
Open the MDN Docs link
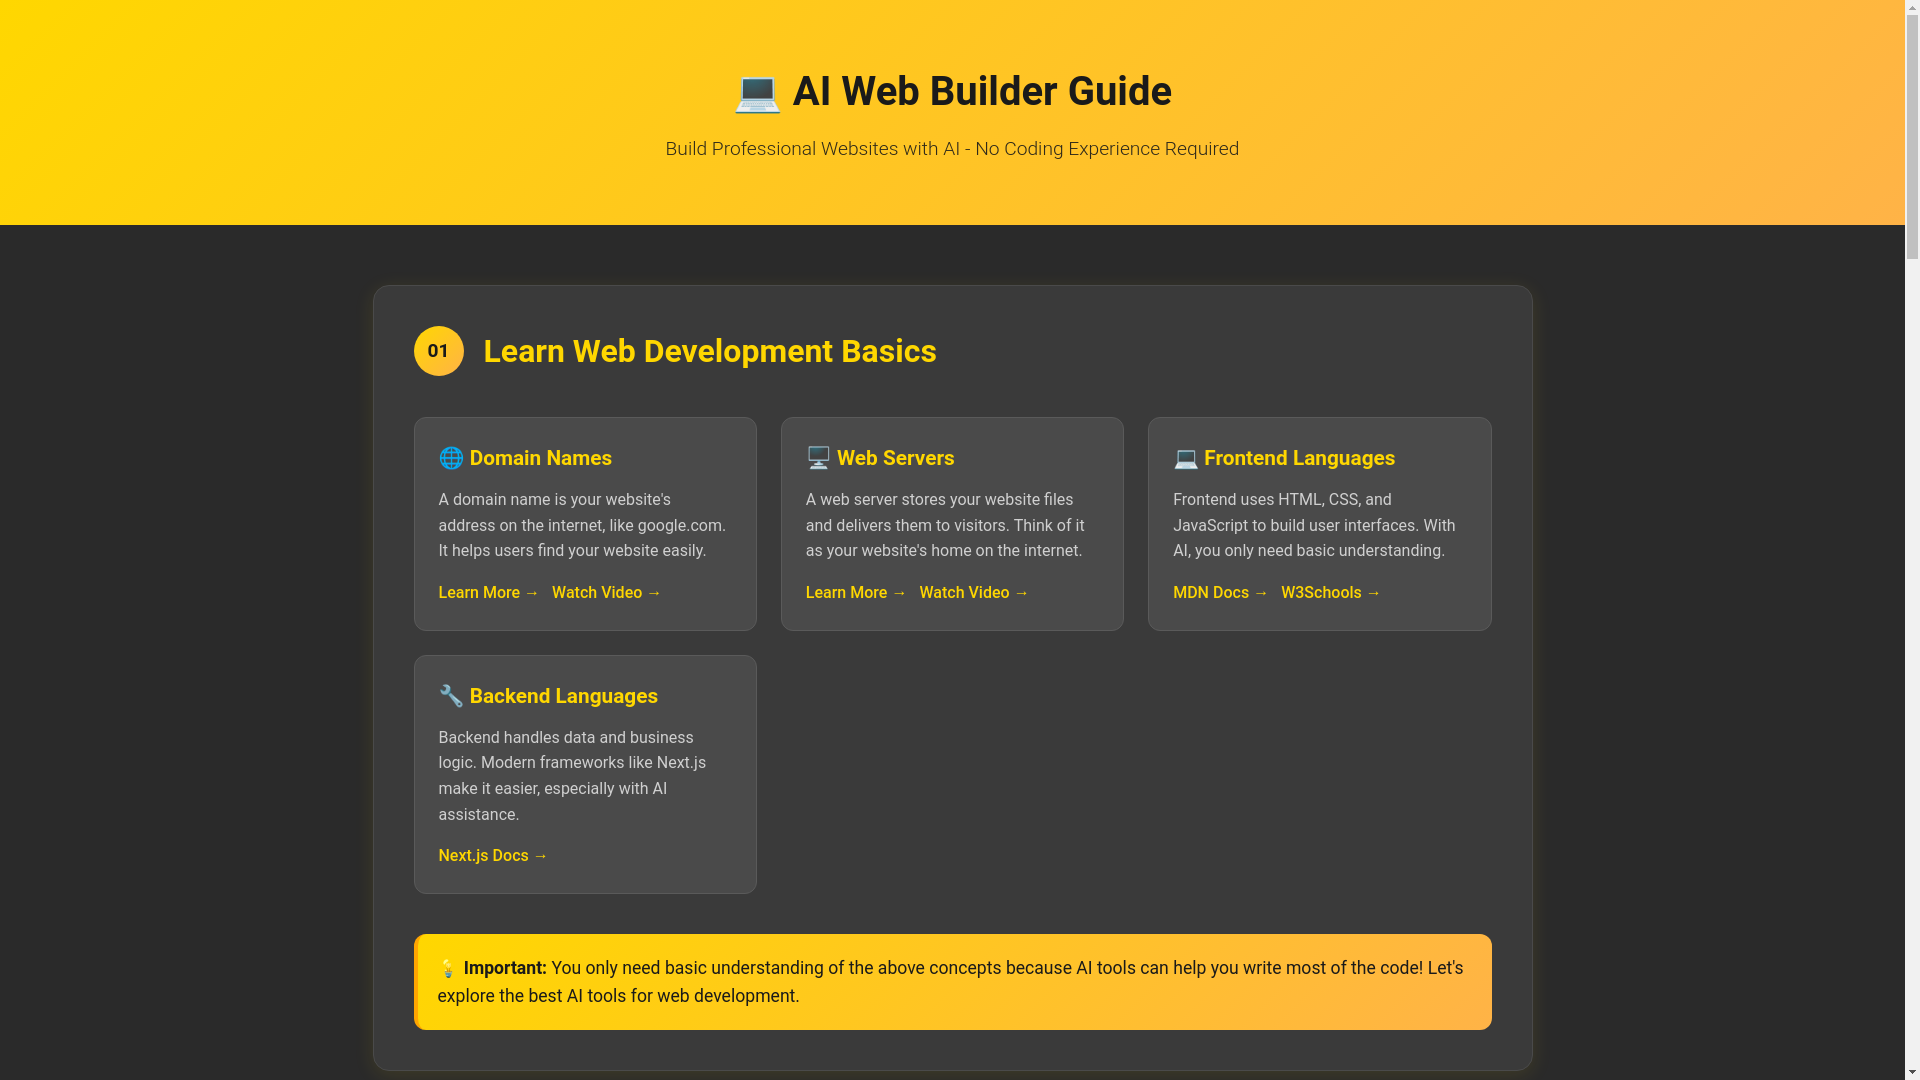(1220, 593)
